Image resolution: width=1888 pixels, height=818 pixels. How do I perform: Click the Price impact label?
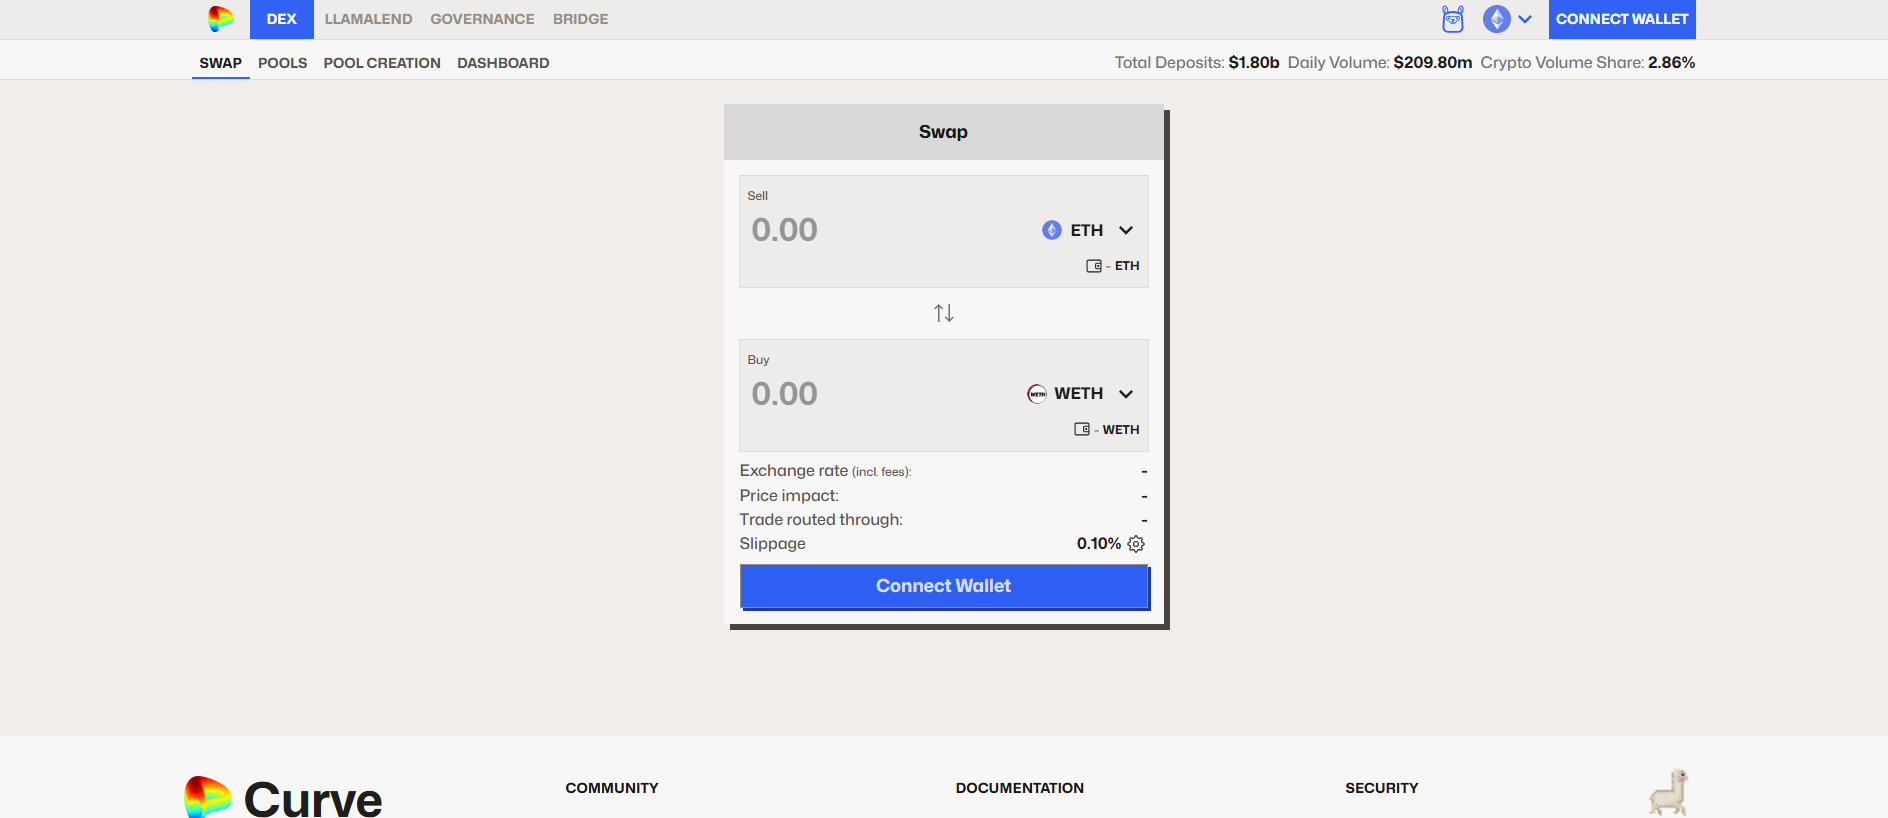coord(789,496)
